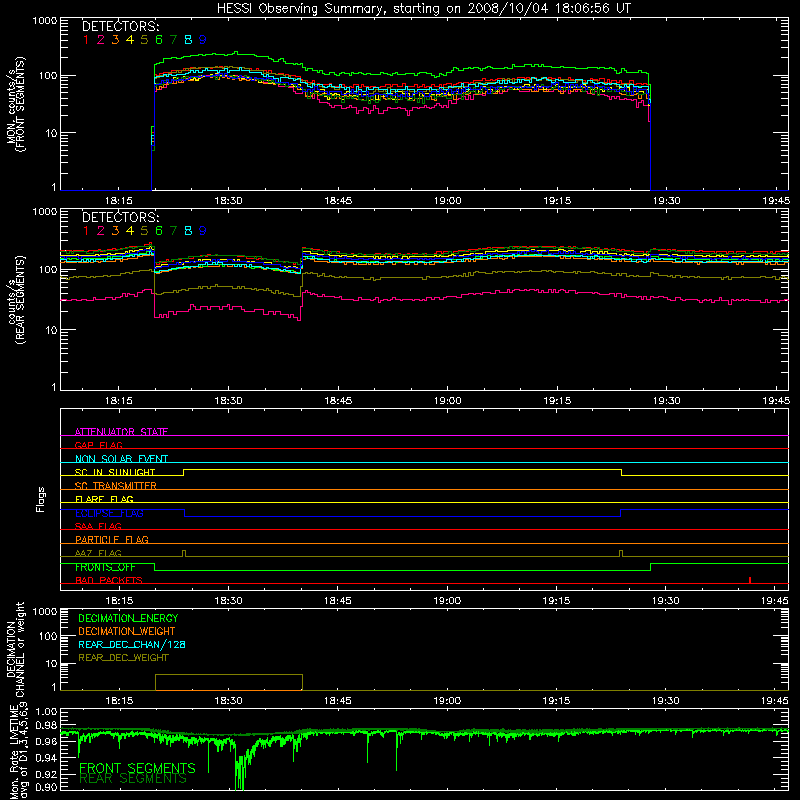Screen dimensions: 800x800
Task: Click the BAD_PACKETS flag label
Action: pos(109,580)
